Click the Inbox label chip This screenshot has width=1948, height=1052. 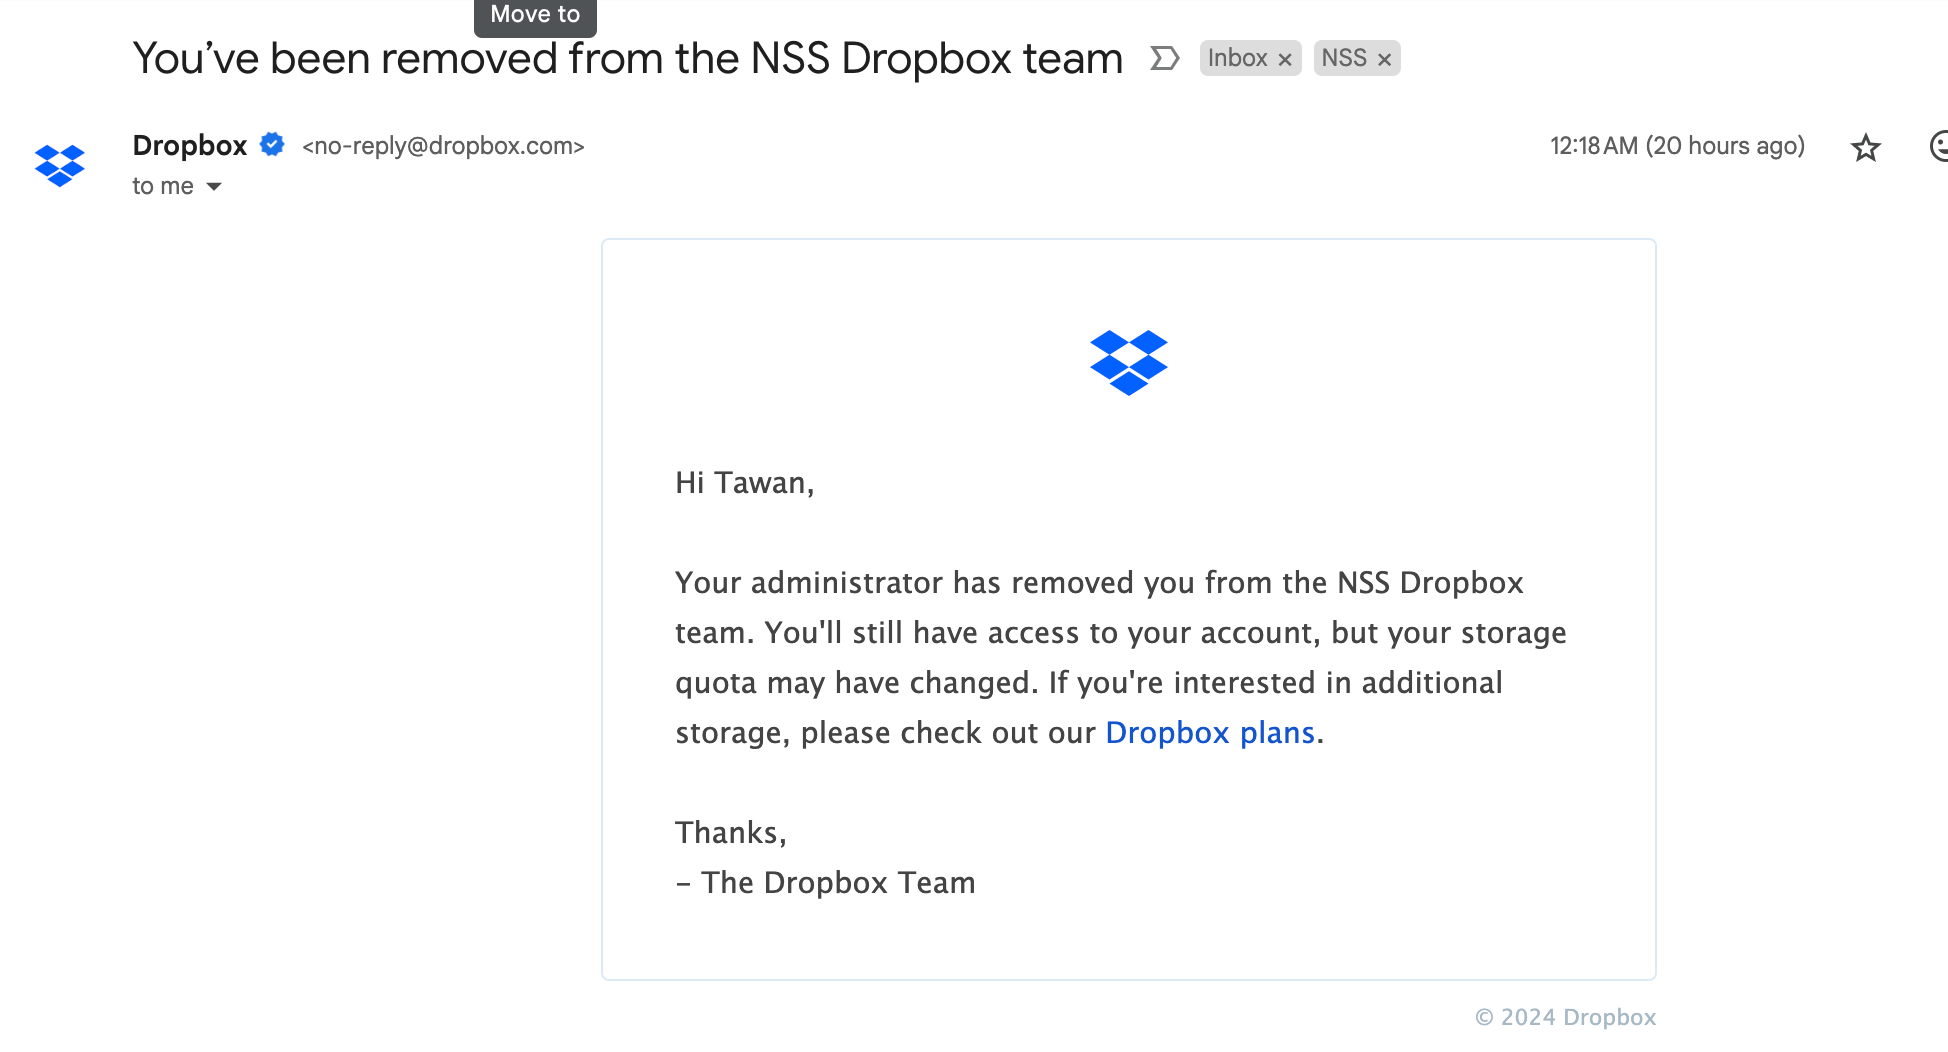[x=1238, y=58]
